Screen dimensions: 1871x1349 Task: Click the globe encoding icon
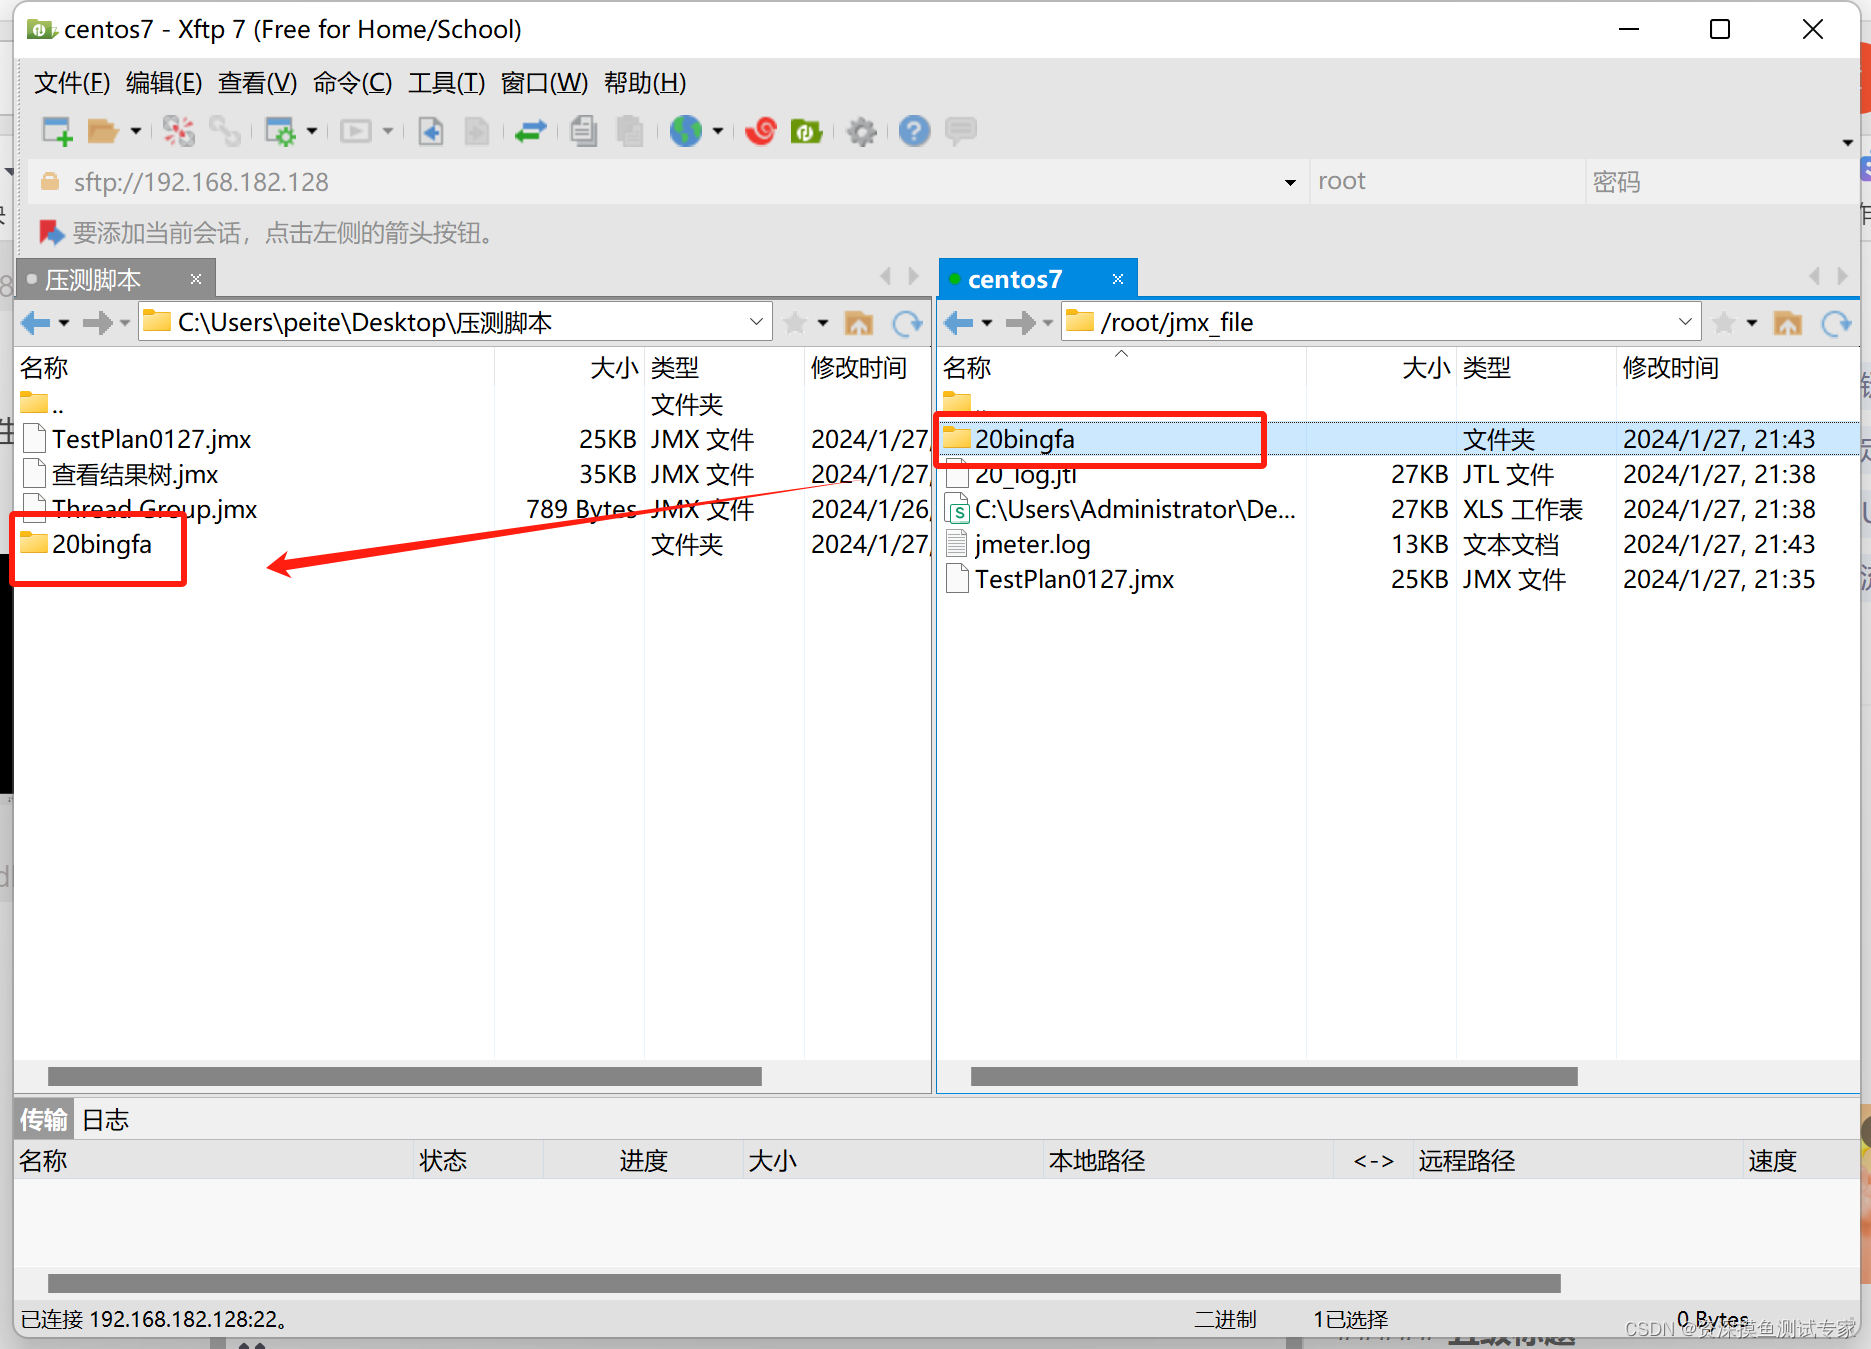[686, 131]
